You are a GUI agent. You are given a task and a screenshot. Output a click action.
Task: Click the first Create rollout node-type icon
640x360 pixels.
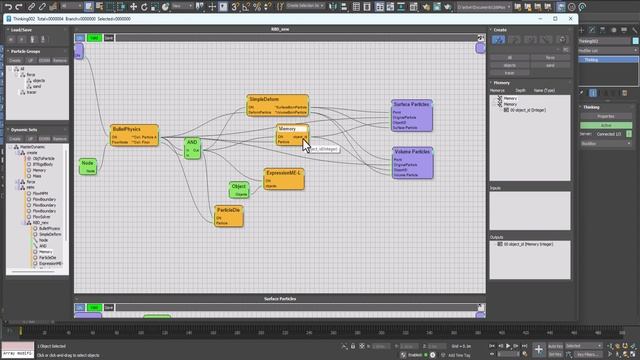click(x=498, y=40)
